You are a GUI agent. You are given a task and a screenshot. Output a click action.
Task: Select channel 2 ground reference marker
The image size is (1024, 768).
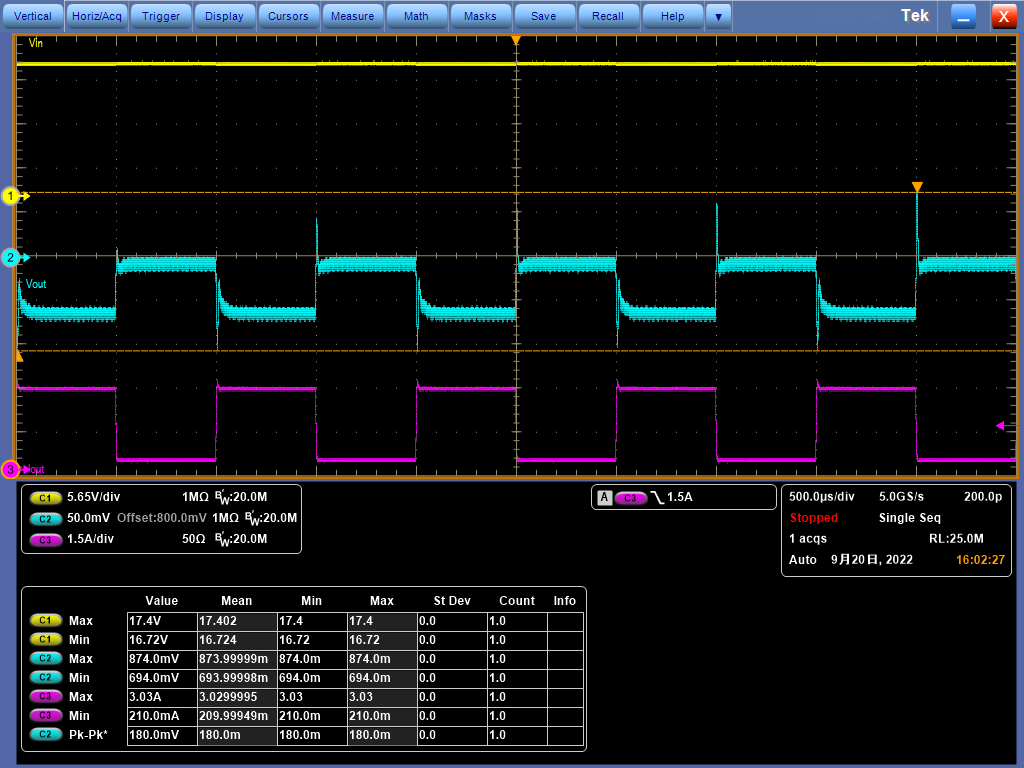[12, 258]
